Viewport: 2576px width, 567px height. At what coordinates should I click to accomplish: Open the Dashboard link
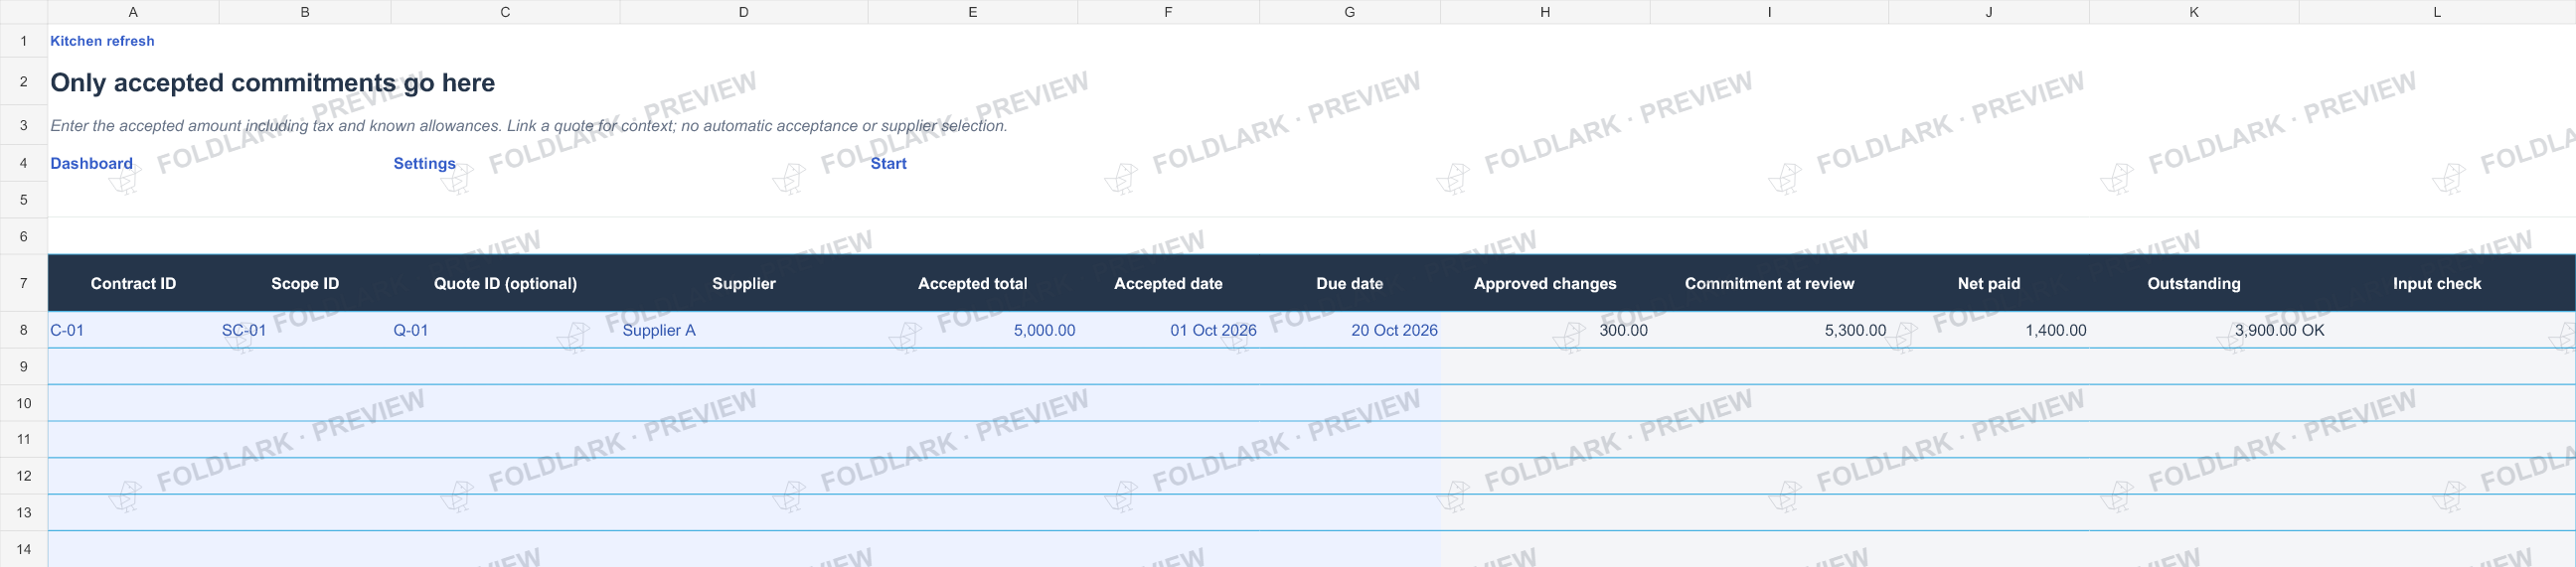(x=92, y=163)
